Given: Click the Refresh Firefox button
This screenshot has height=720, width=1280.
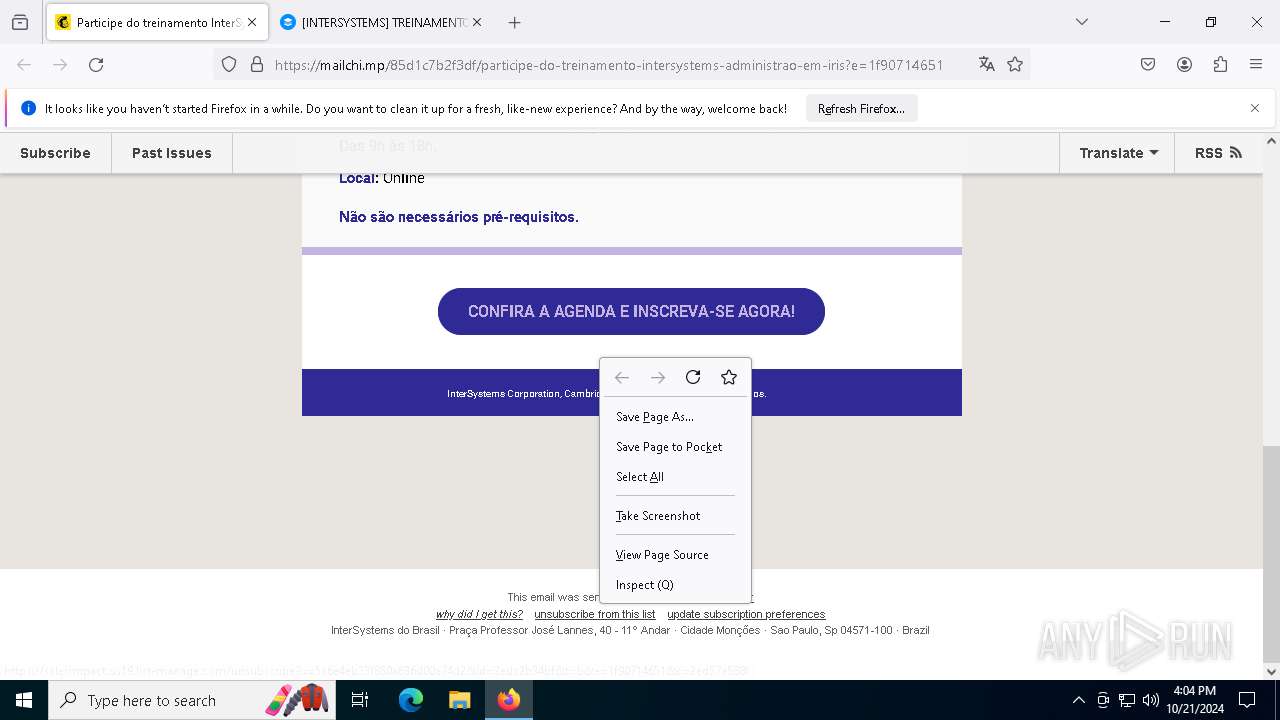Looking at the screenshot, I should click(x=861, y=108).
